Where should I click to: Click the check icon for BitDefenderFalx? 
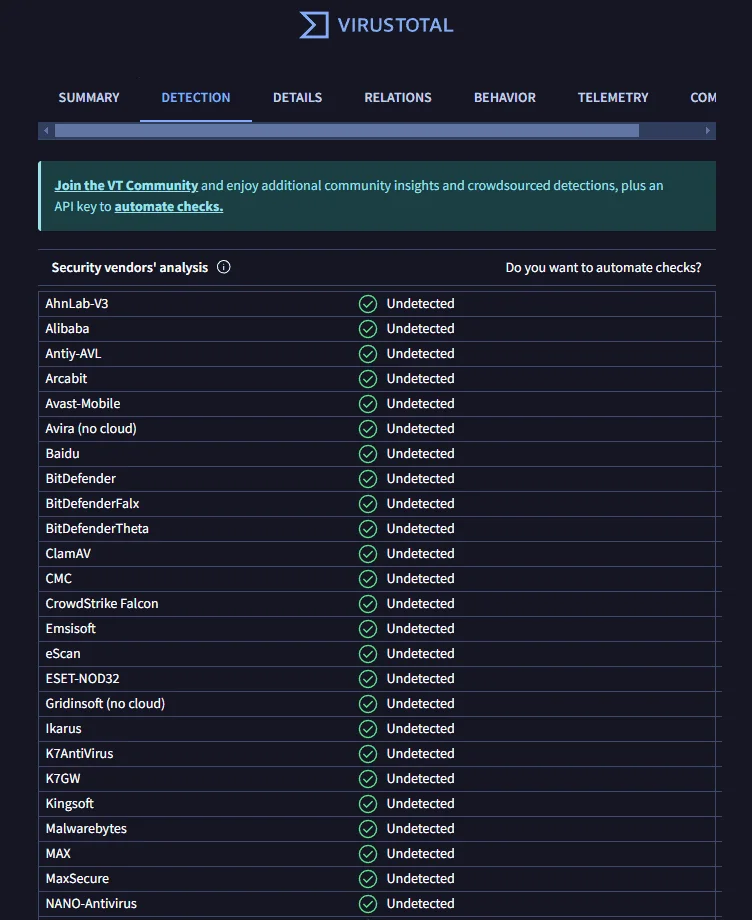368,504
